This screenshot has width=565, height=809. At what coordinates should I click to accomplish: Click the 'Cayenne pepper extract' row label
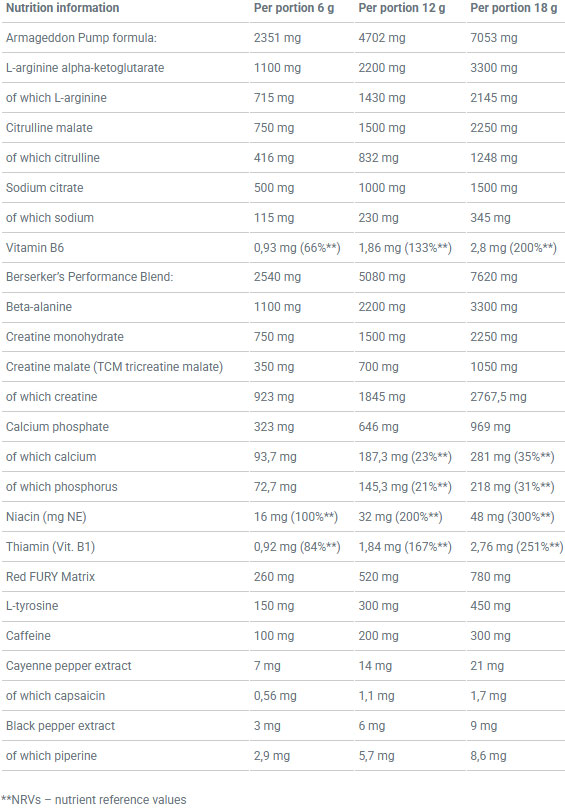click(x=69, y=666)
